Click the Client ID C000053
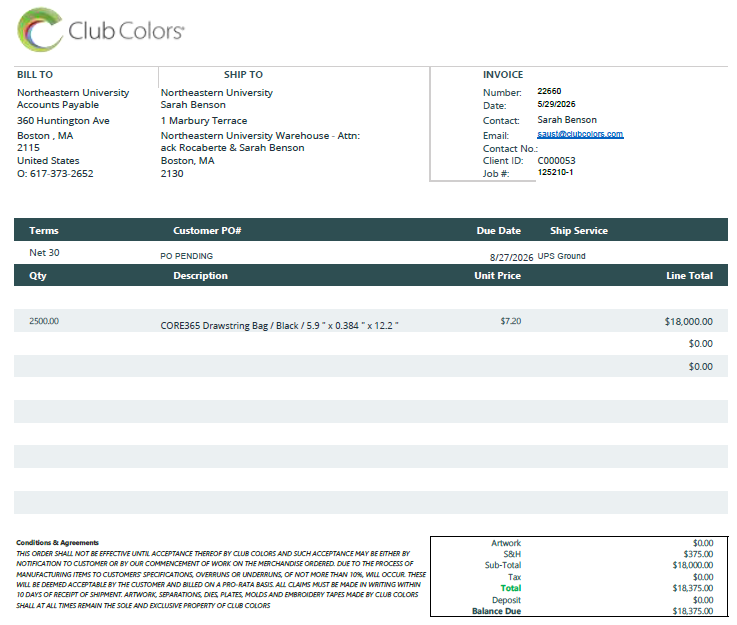 (556, 161)
